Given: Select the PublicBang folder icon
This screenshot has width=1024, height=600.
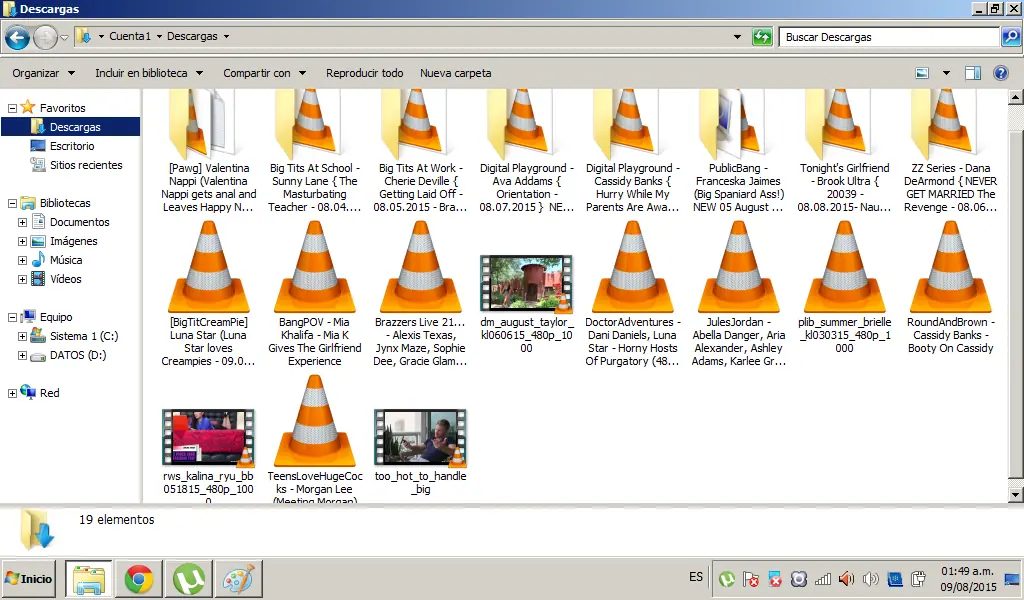Looking at the screenshot, I should click(733, 123).
